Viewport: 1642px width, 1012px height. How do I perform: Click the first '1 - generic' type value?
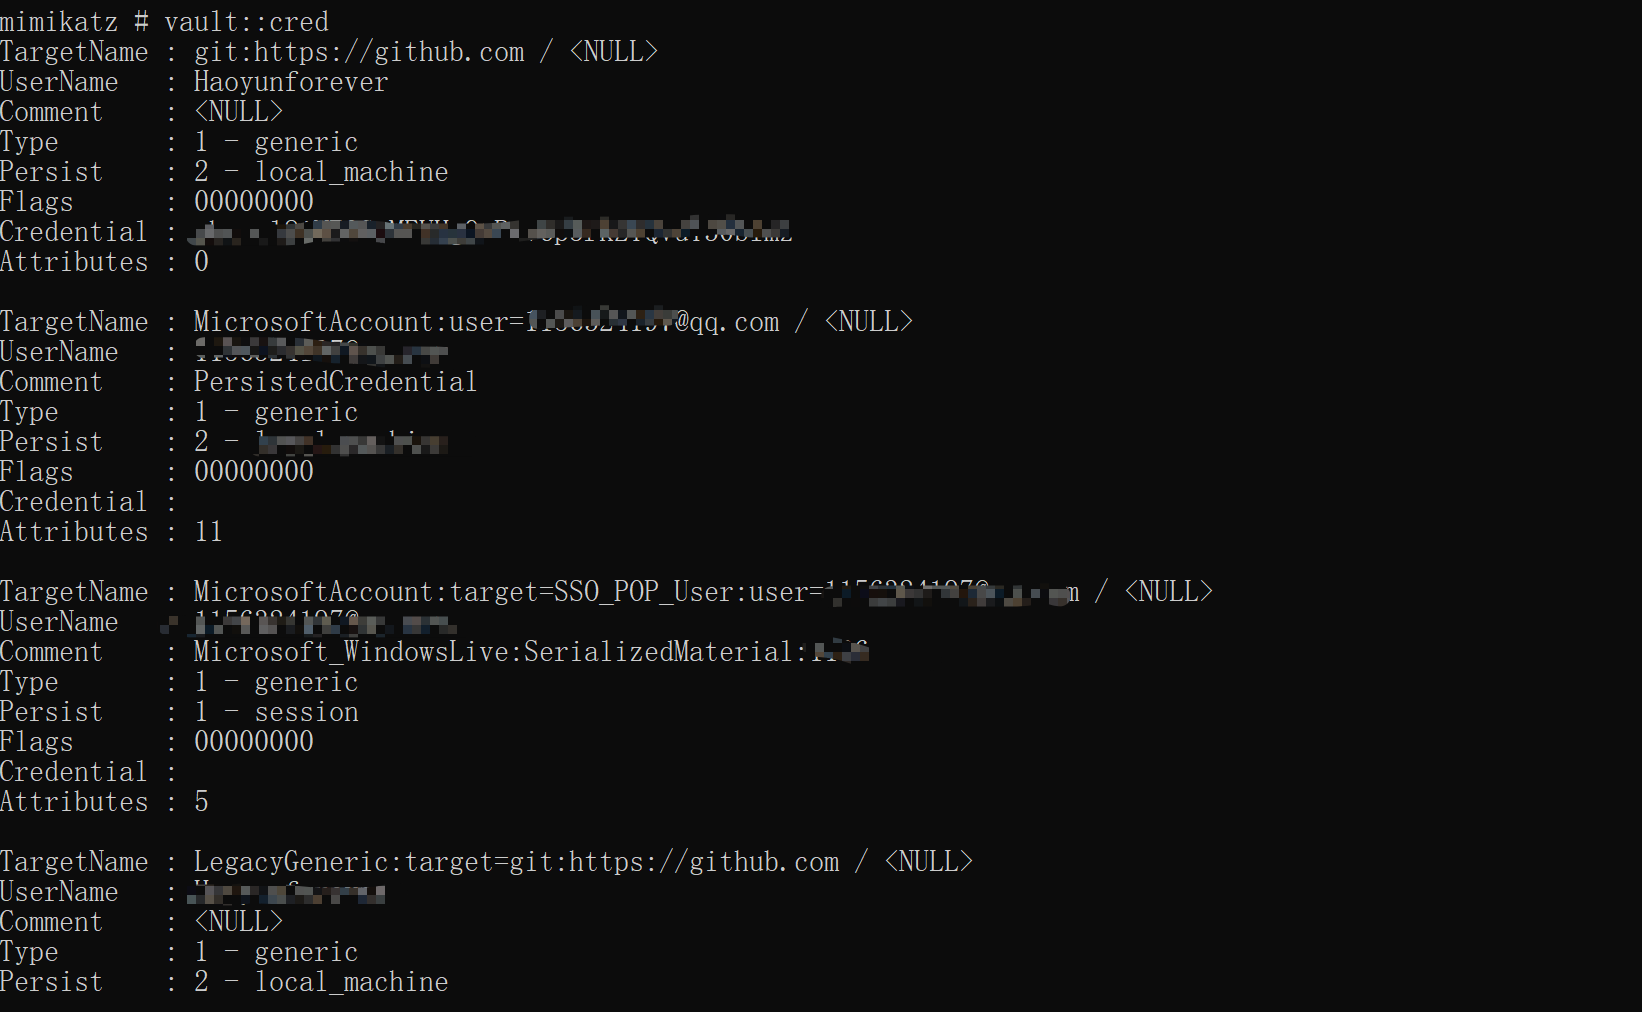pyautogui.click(x=277, y=142)
